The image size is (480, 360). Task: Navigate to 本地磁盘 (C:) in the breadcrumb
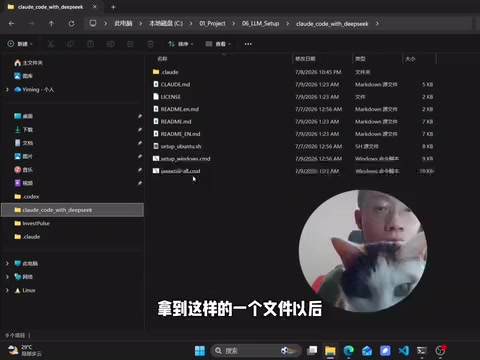[166, 24]
